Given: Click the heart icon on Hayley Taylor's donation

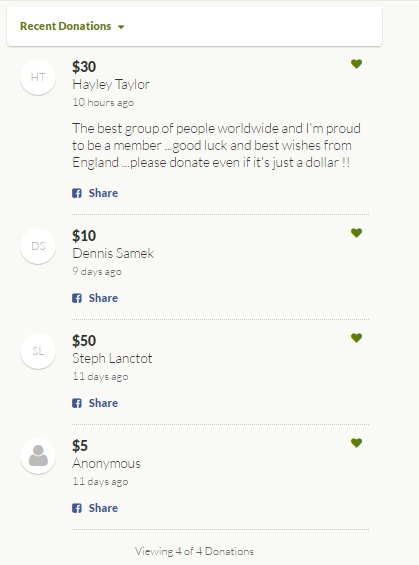Looking at the screenshot, I should (x=356, y=64).
